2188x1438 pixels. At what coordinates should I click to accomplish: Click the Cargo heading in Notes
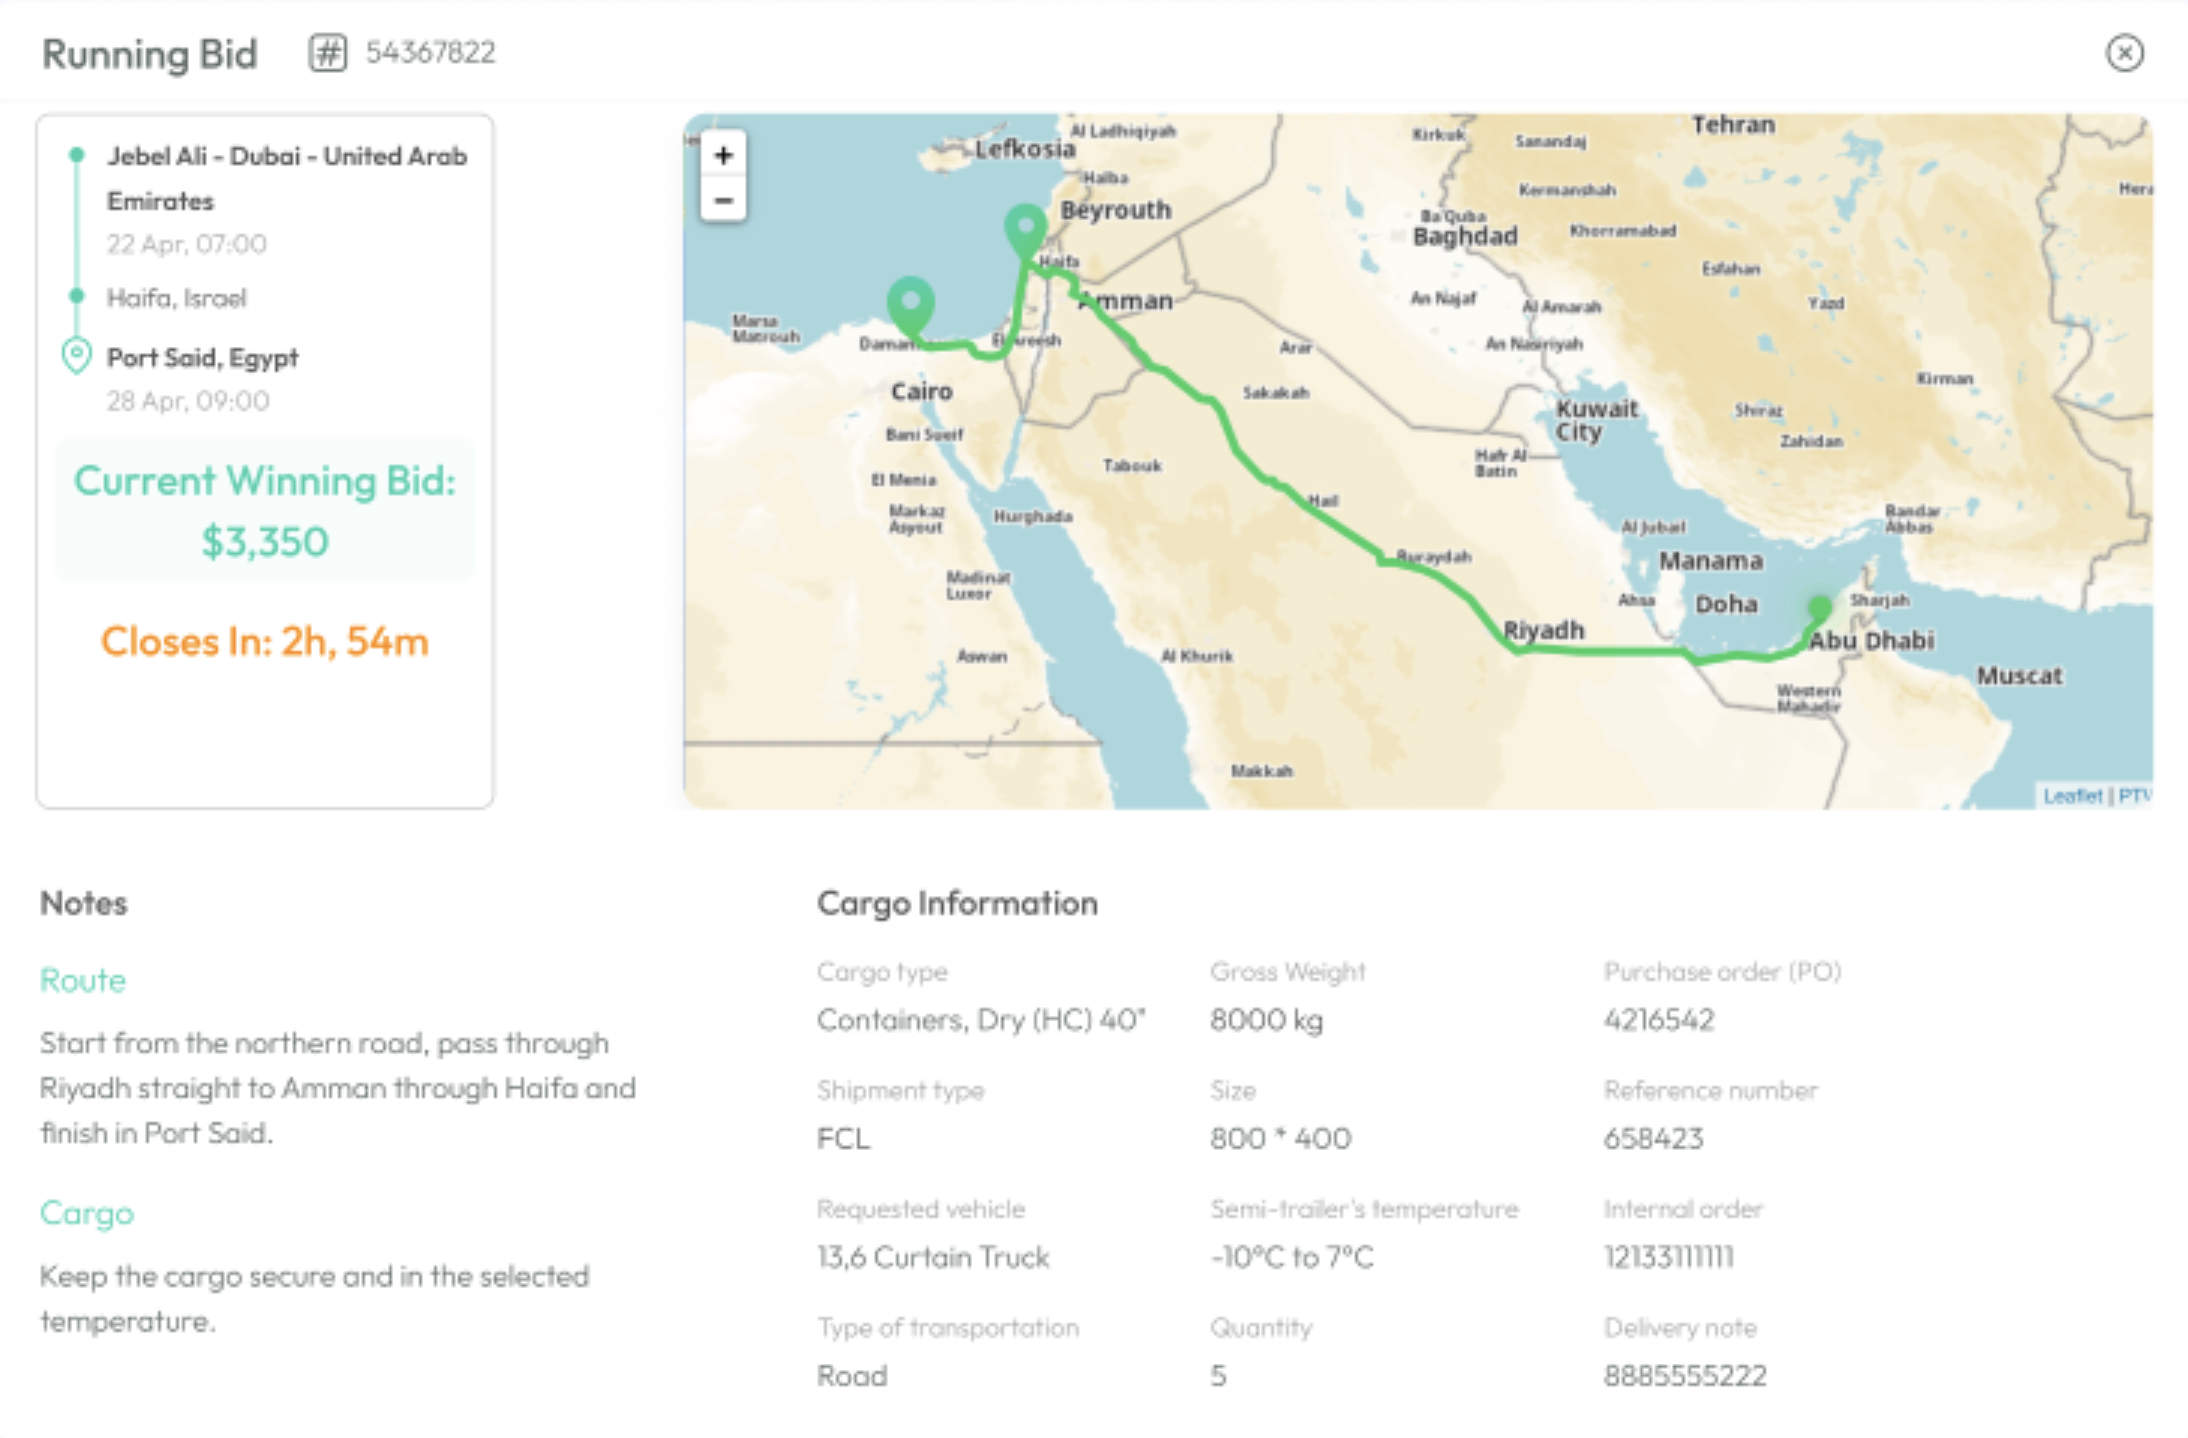click(87, 1213)
